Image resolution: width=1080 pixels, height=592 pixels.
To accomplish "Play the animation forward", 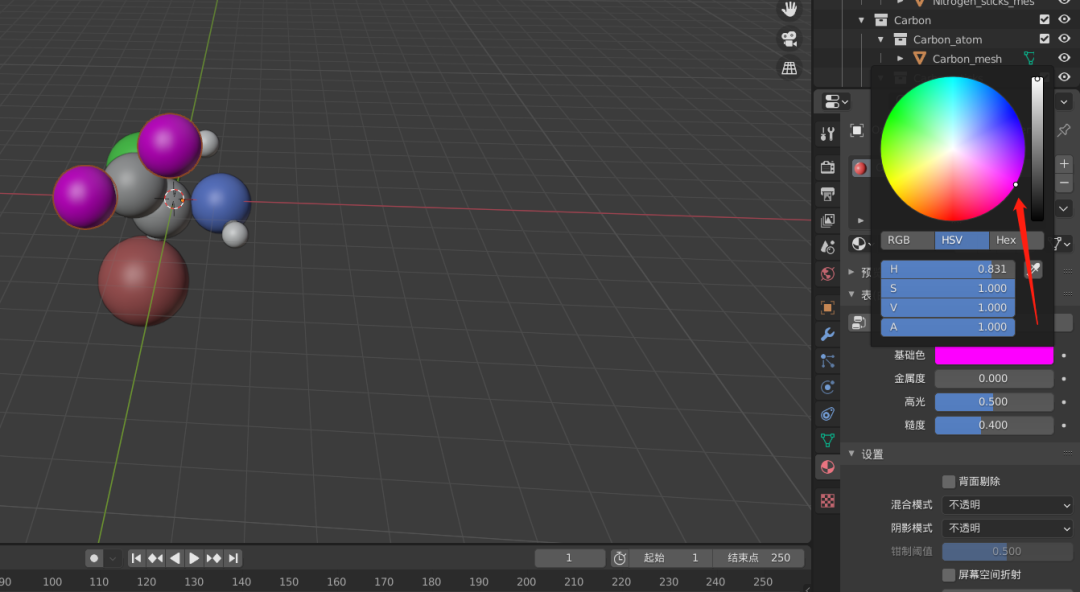I will coord(194,558).
